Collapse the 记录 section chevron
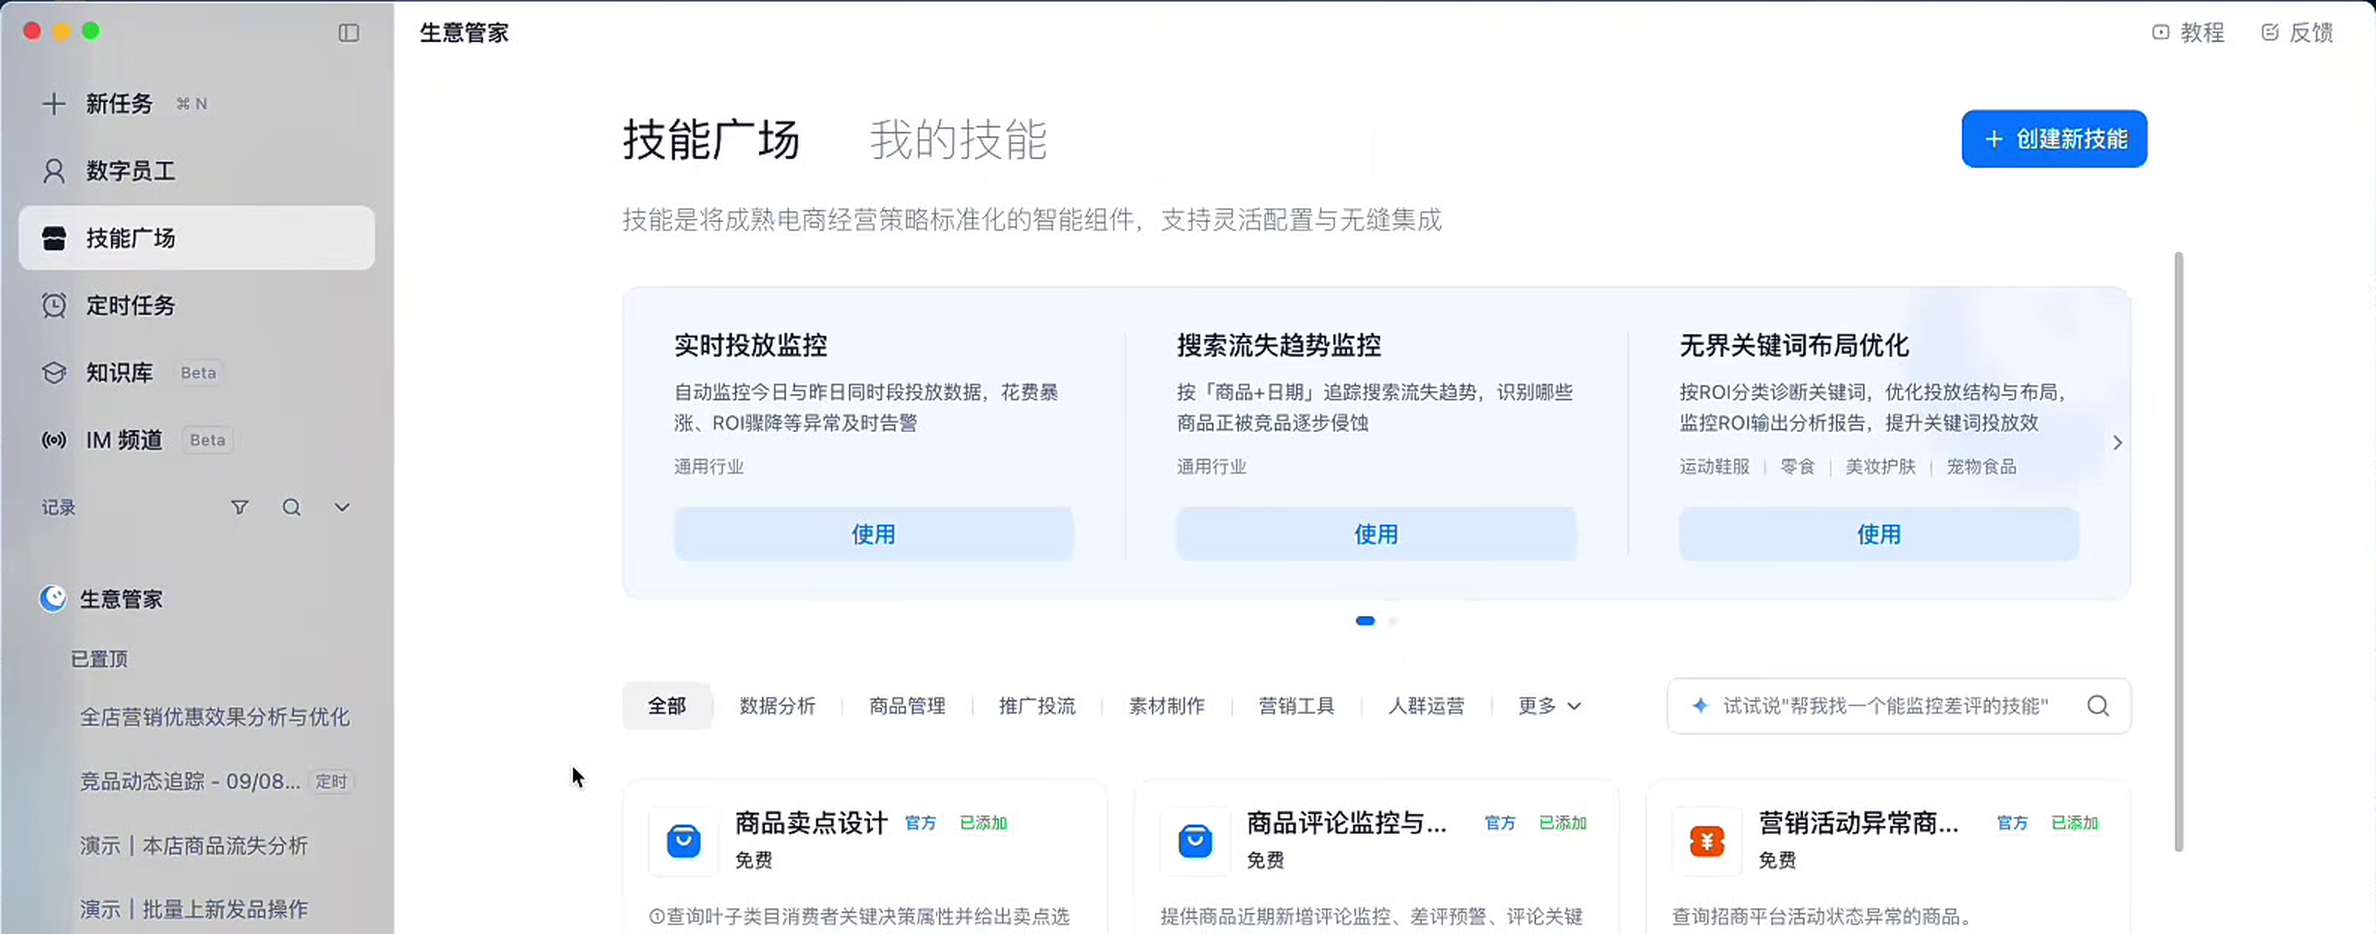Viewport: 2376px width, 934px height. 342,507
